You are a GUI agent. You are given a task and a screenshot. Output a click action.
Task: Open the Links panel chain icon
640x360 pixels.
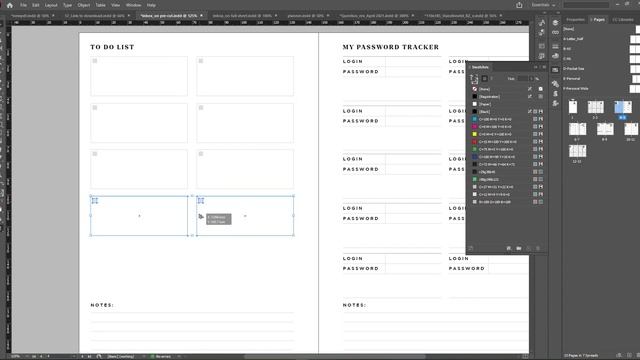tap(555, 32)
